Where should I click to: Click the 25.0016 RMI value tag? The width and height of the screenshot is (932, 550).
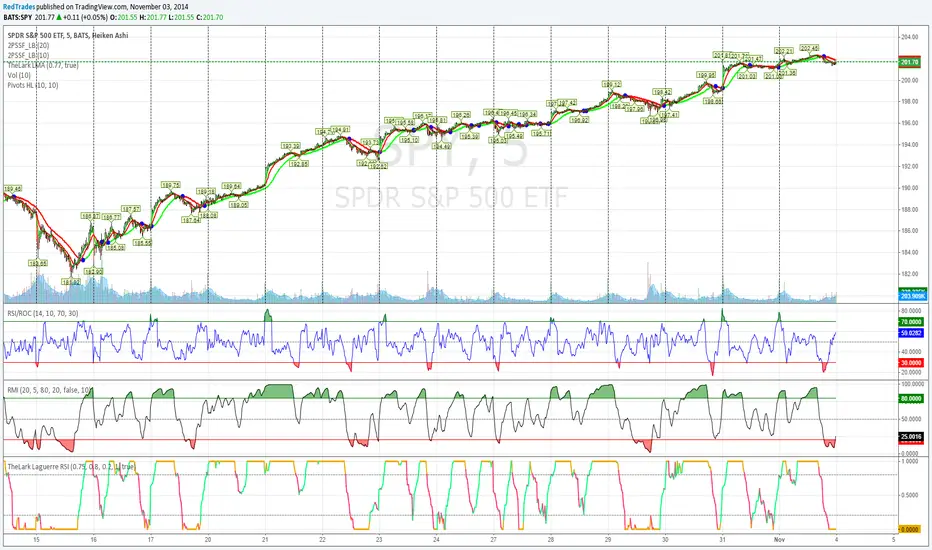[911, 436]
